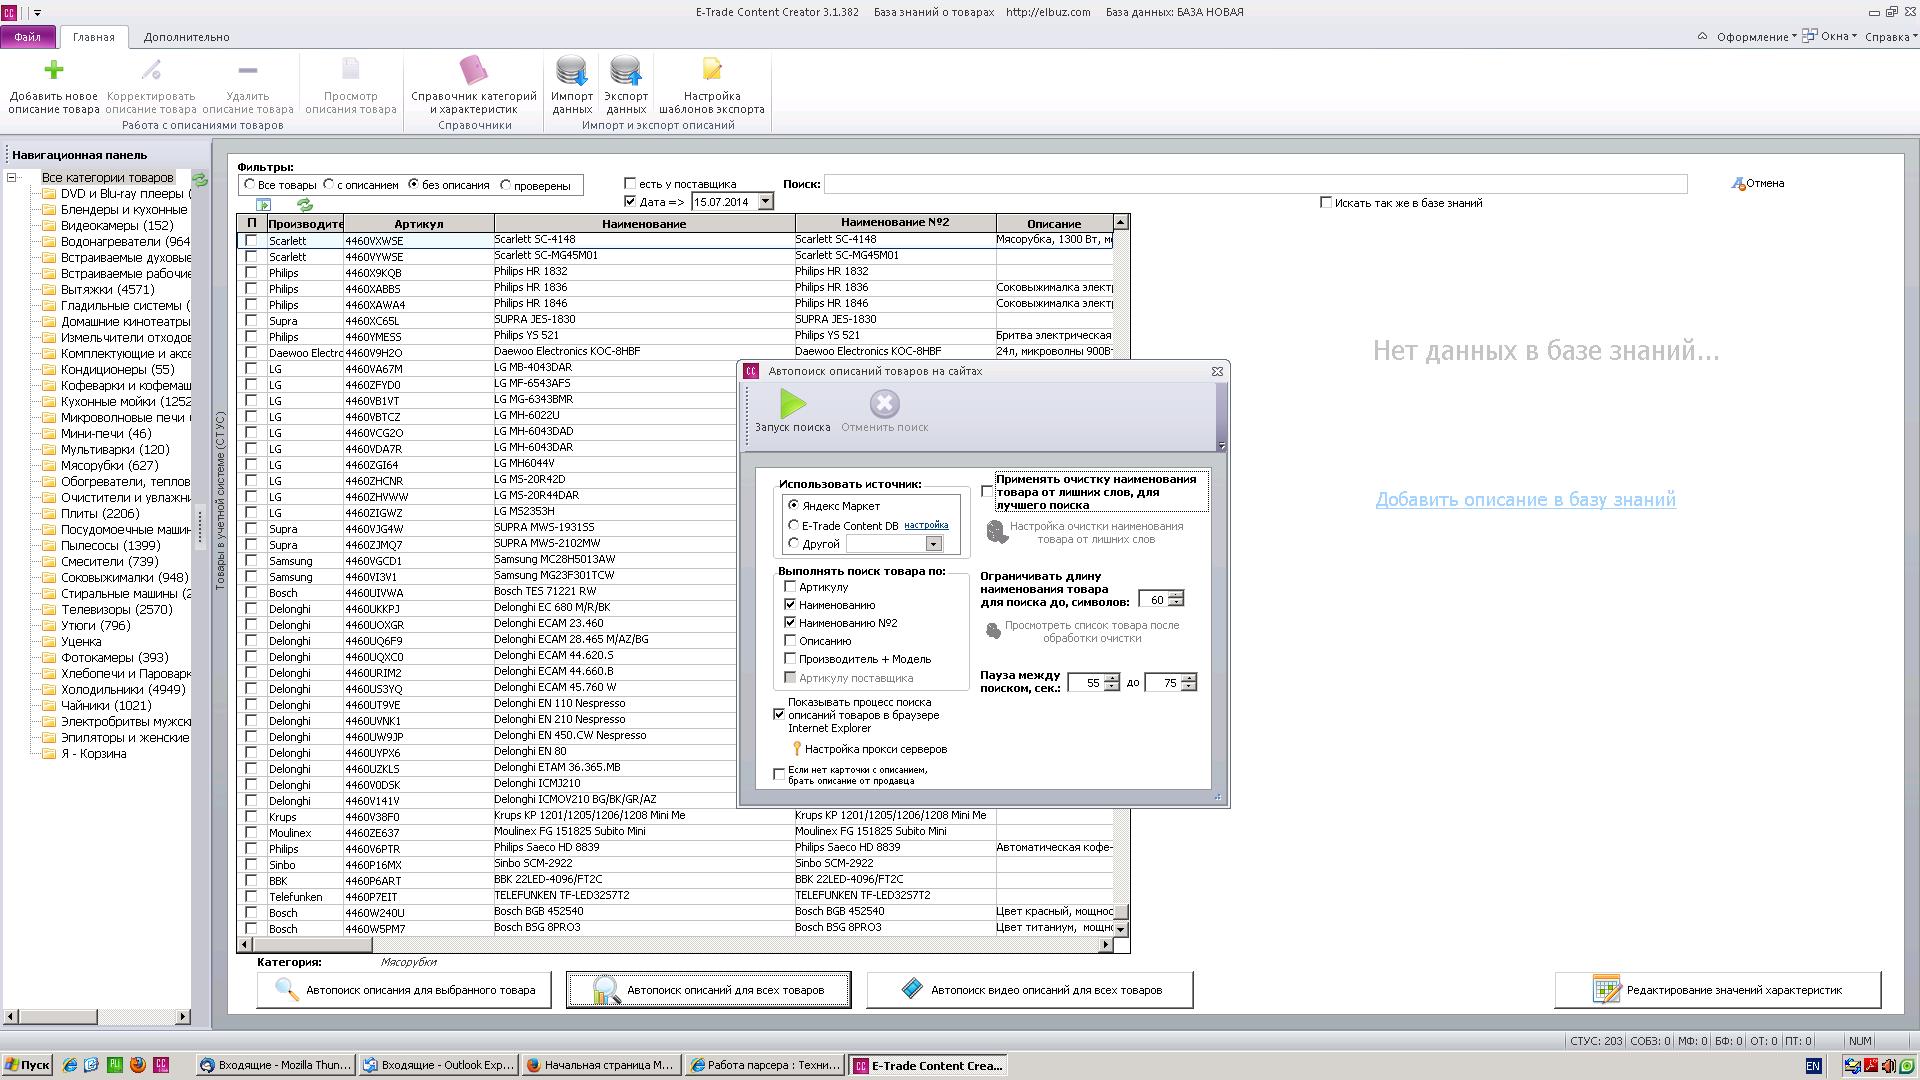The width and height of the screenshot is (1920, 1080).
Task: Open proxy server settings key icon
Action: pyautogui.click(x=796, y=749)
